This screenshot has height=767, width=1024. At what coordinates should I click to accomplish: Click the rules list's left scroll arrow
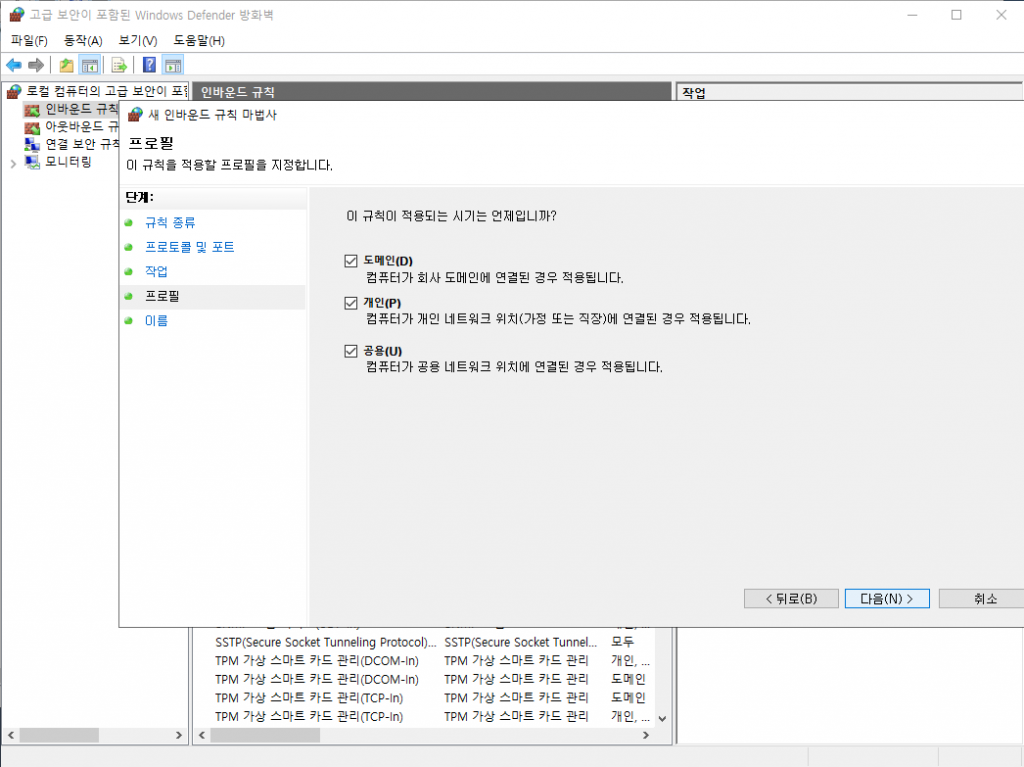coord(202,735)
